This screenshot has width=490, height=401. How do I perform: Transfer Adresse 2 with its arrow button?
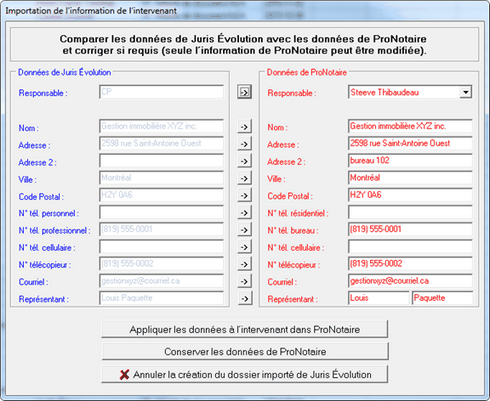click(x=244, y=161)
